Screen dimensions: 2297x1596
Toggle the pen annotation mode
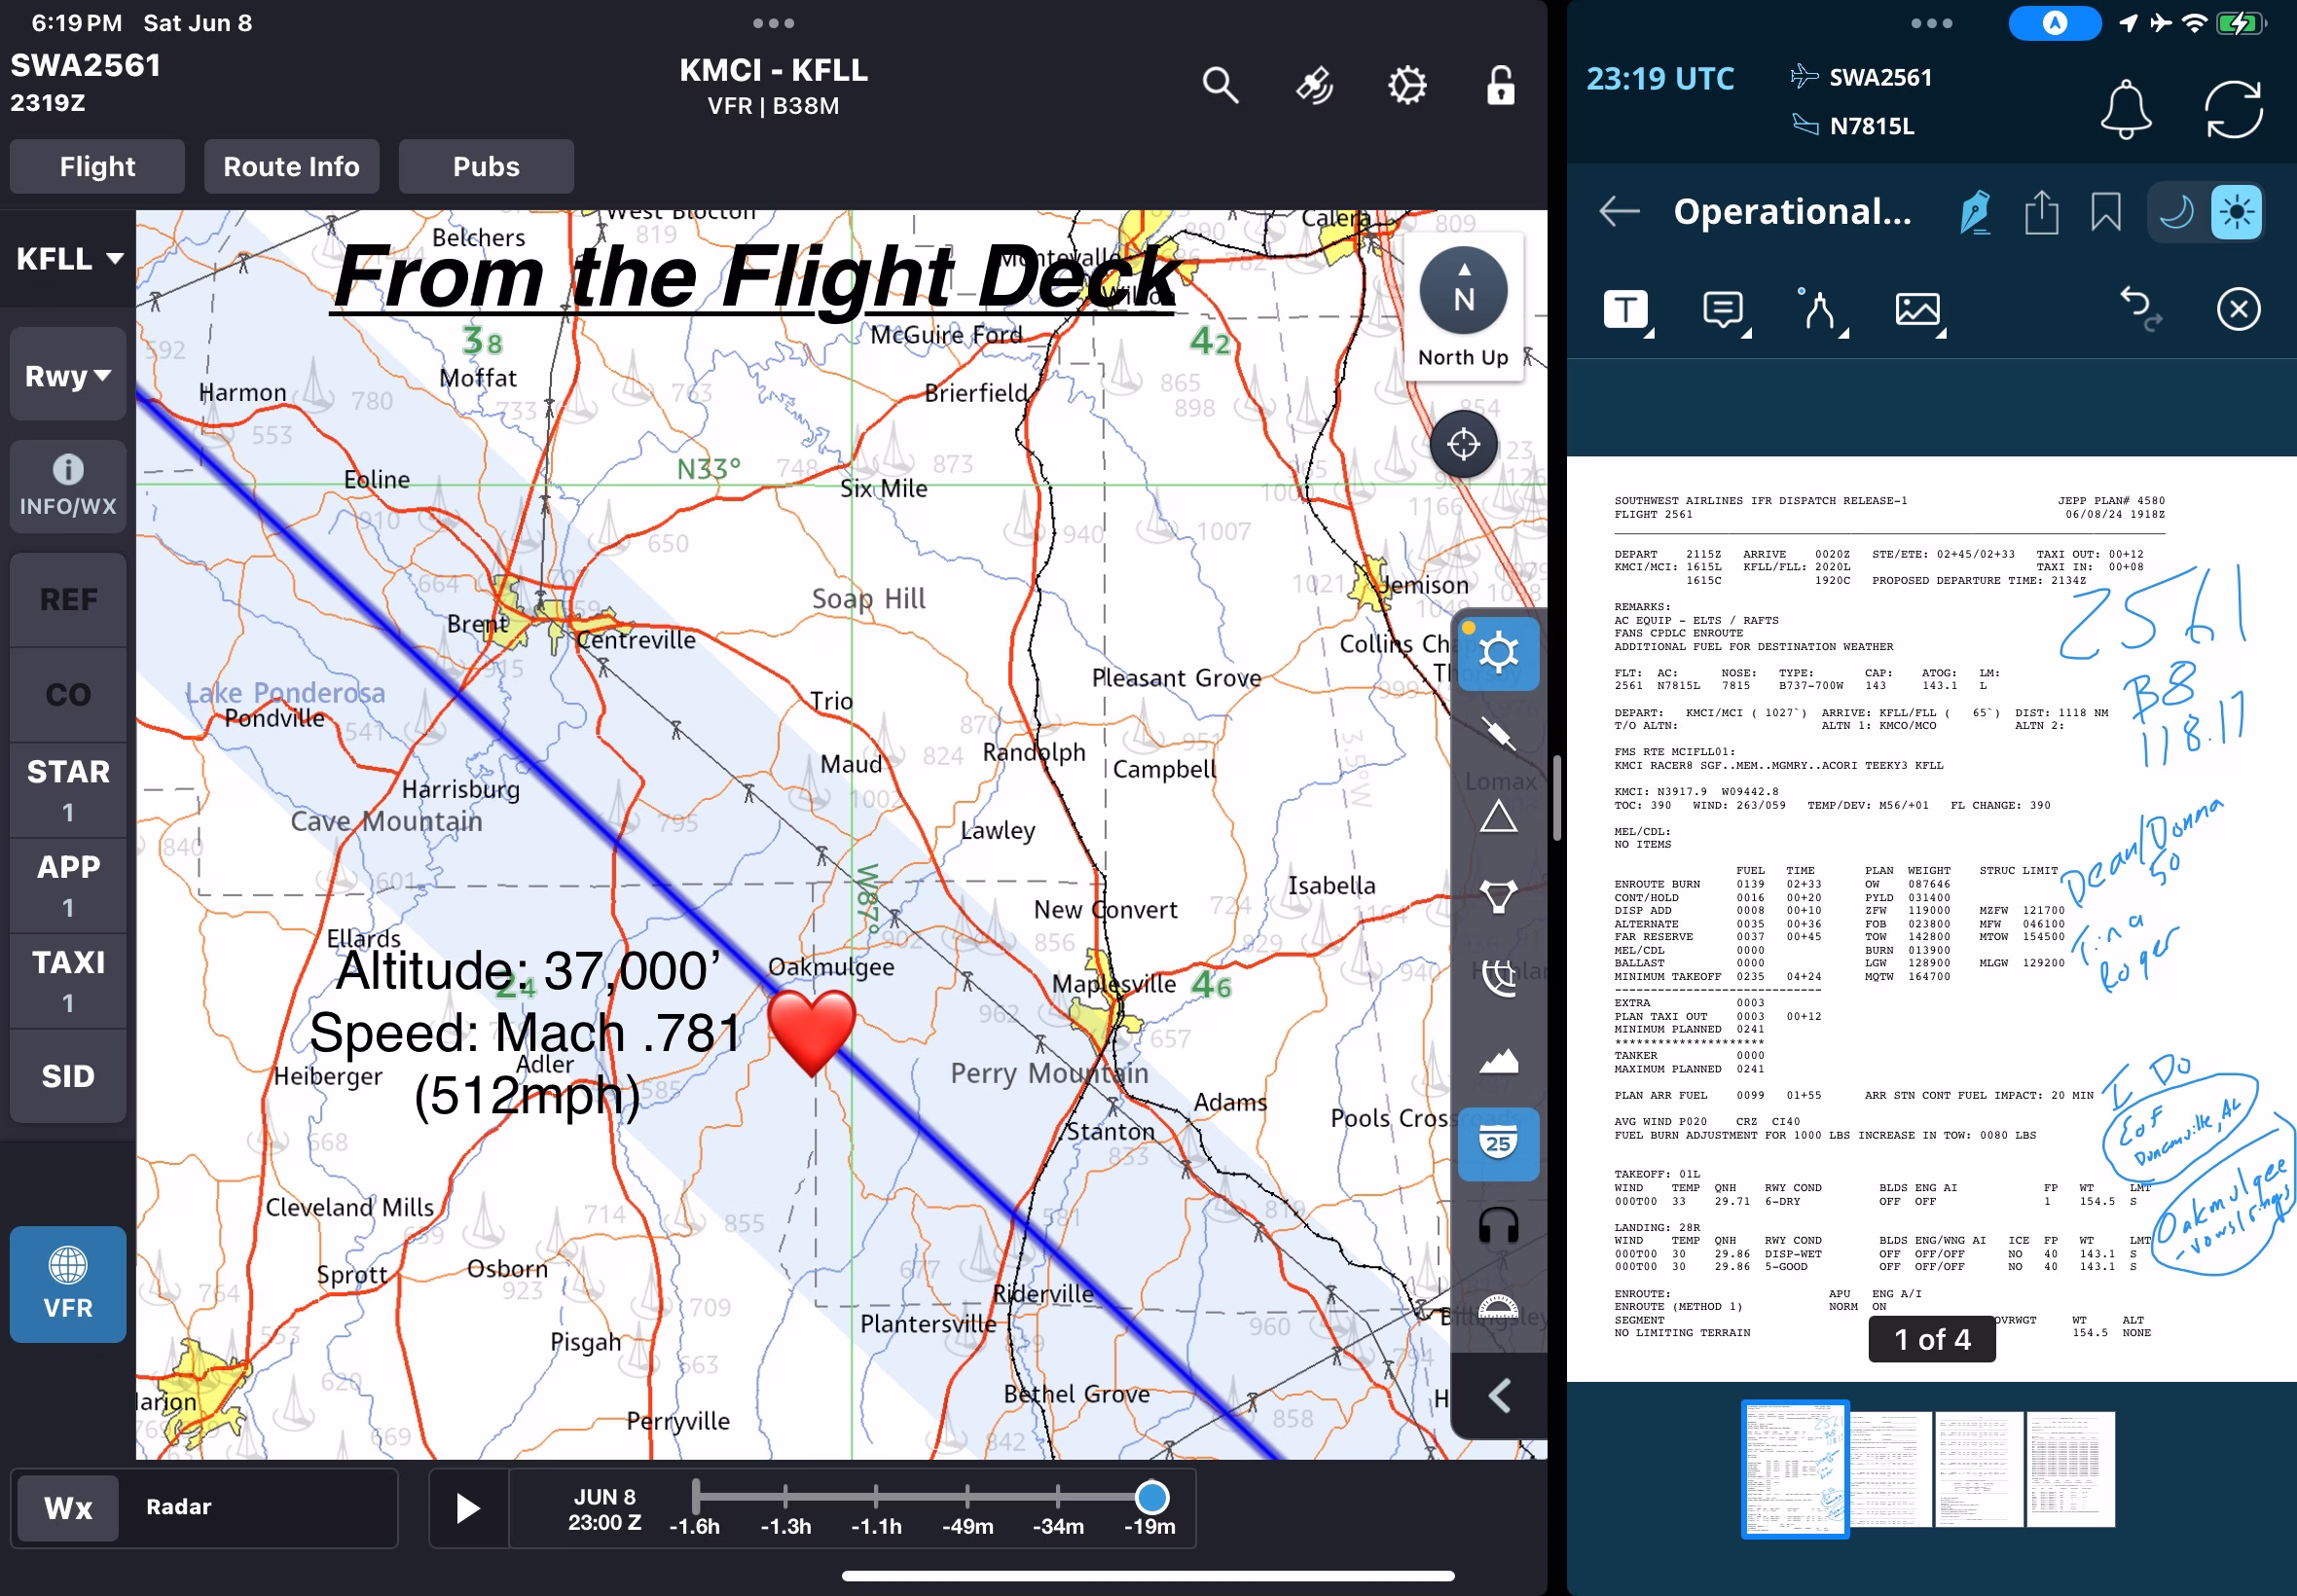[1975, 212]
